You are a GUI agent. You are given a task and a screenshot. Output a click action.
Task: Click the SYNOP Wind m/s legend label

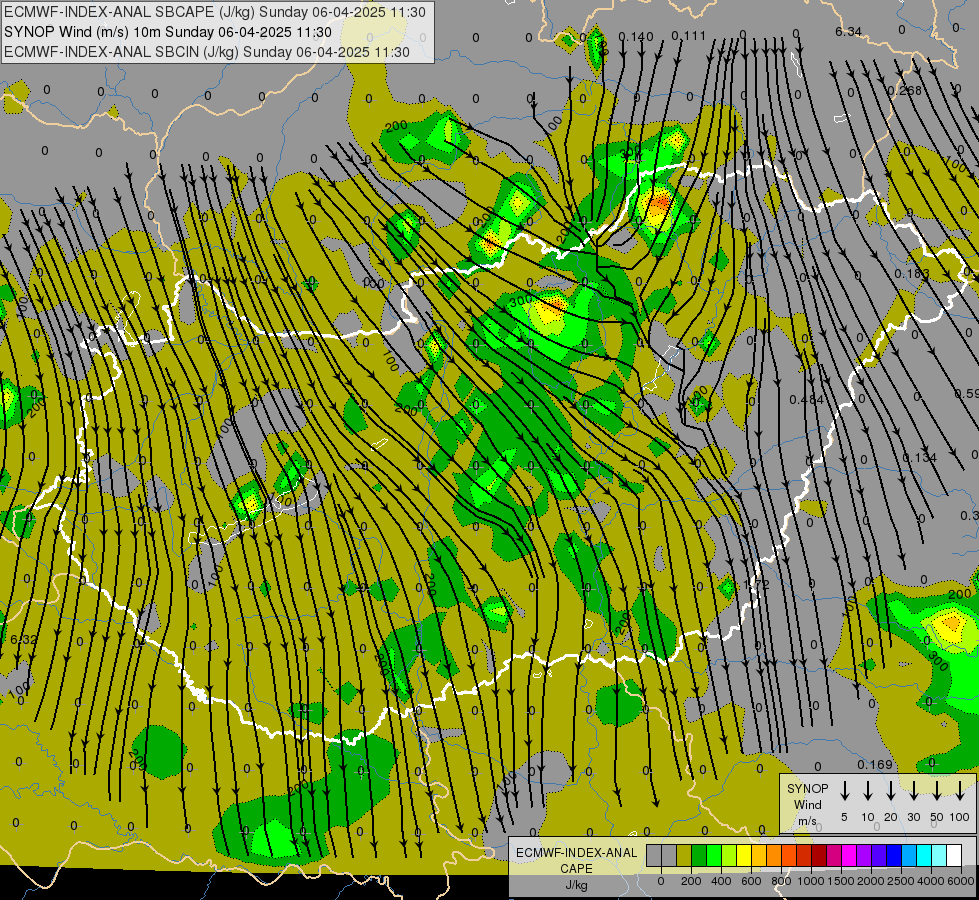[807, 804]
